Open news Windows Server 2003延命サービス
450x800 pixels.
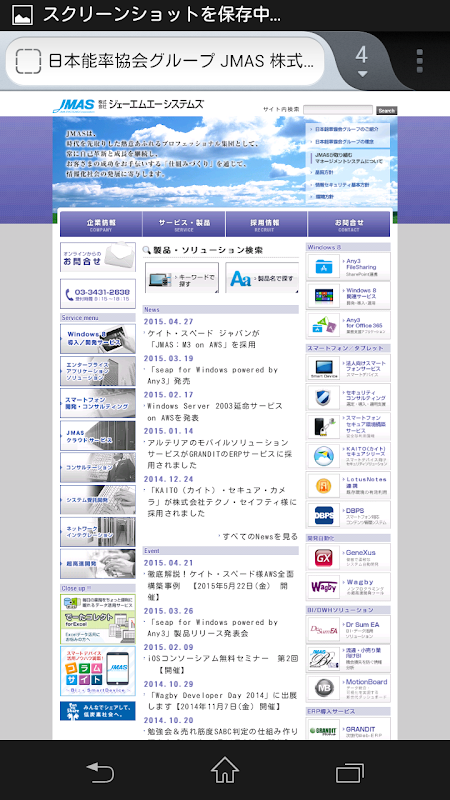214,412
